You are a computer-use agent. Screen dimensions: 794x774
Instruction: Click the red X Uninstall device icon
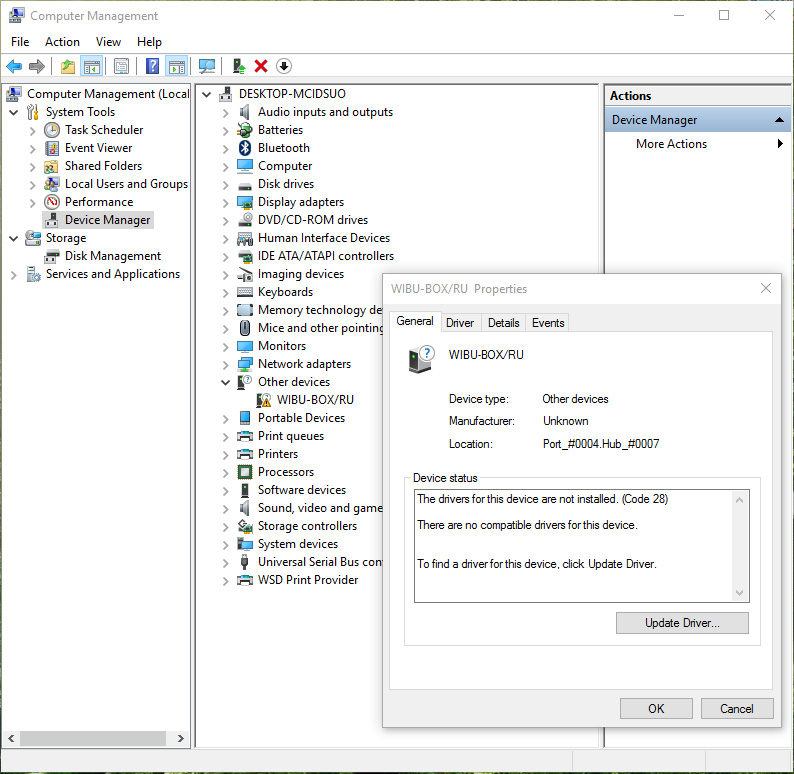[x=261, y=66]
